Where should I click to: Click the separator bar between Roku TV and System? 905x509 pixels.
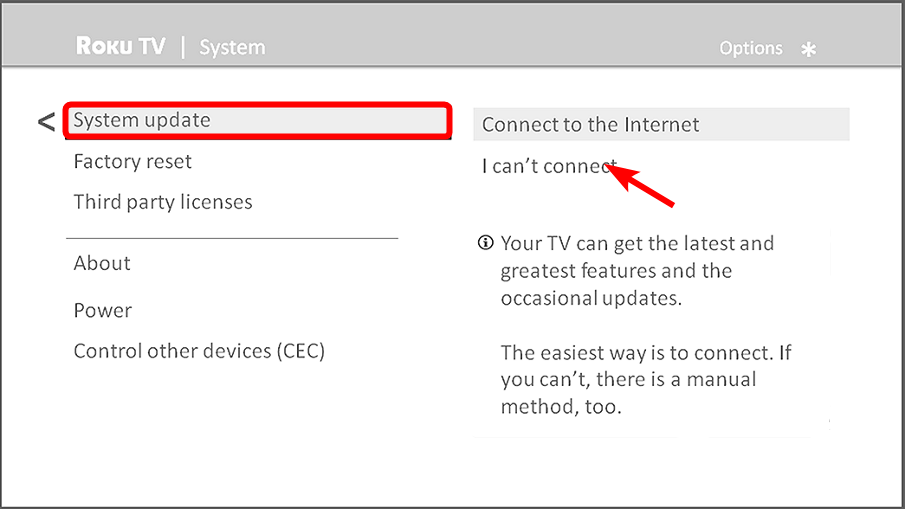[183, 47]
